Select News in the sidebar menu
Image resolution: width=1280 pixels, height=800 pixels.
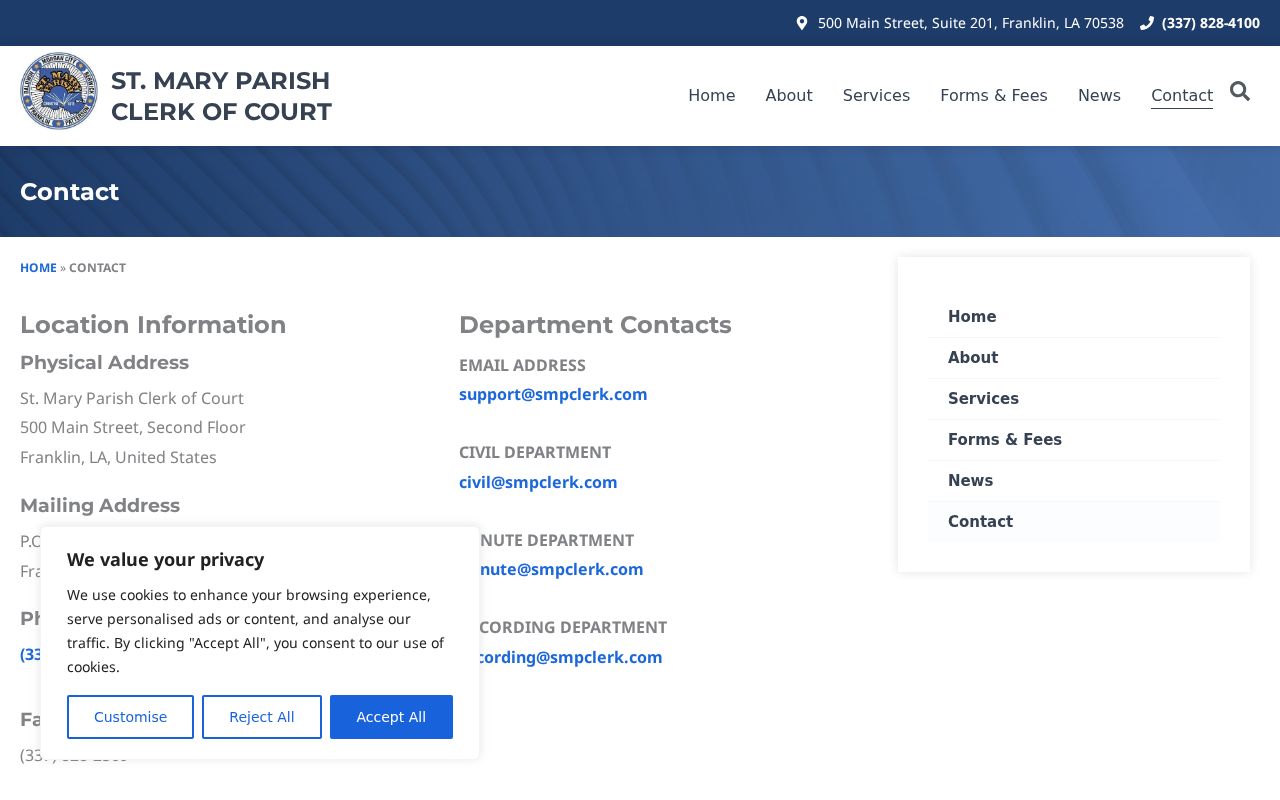[1074, 481]
